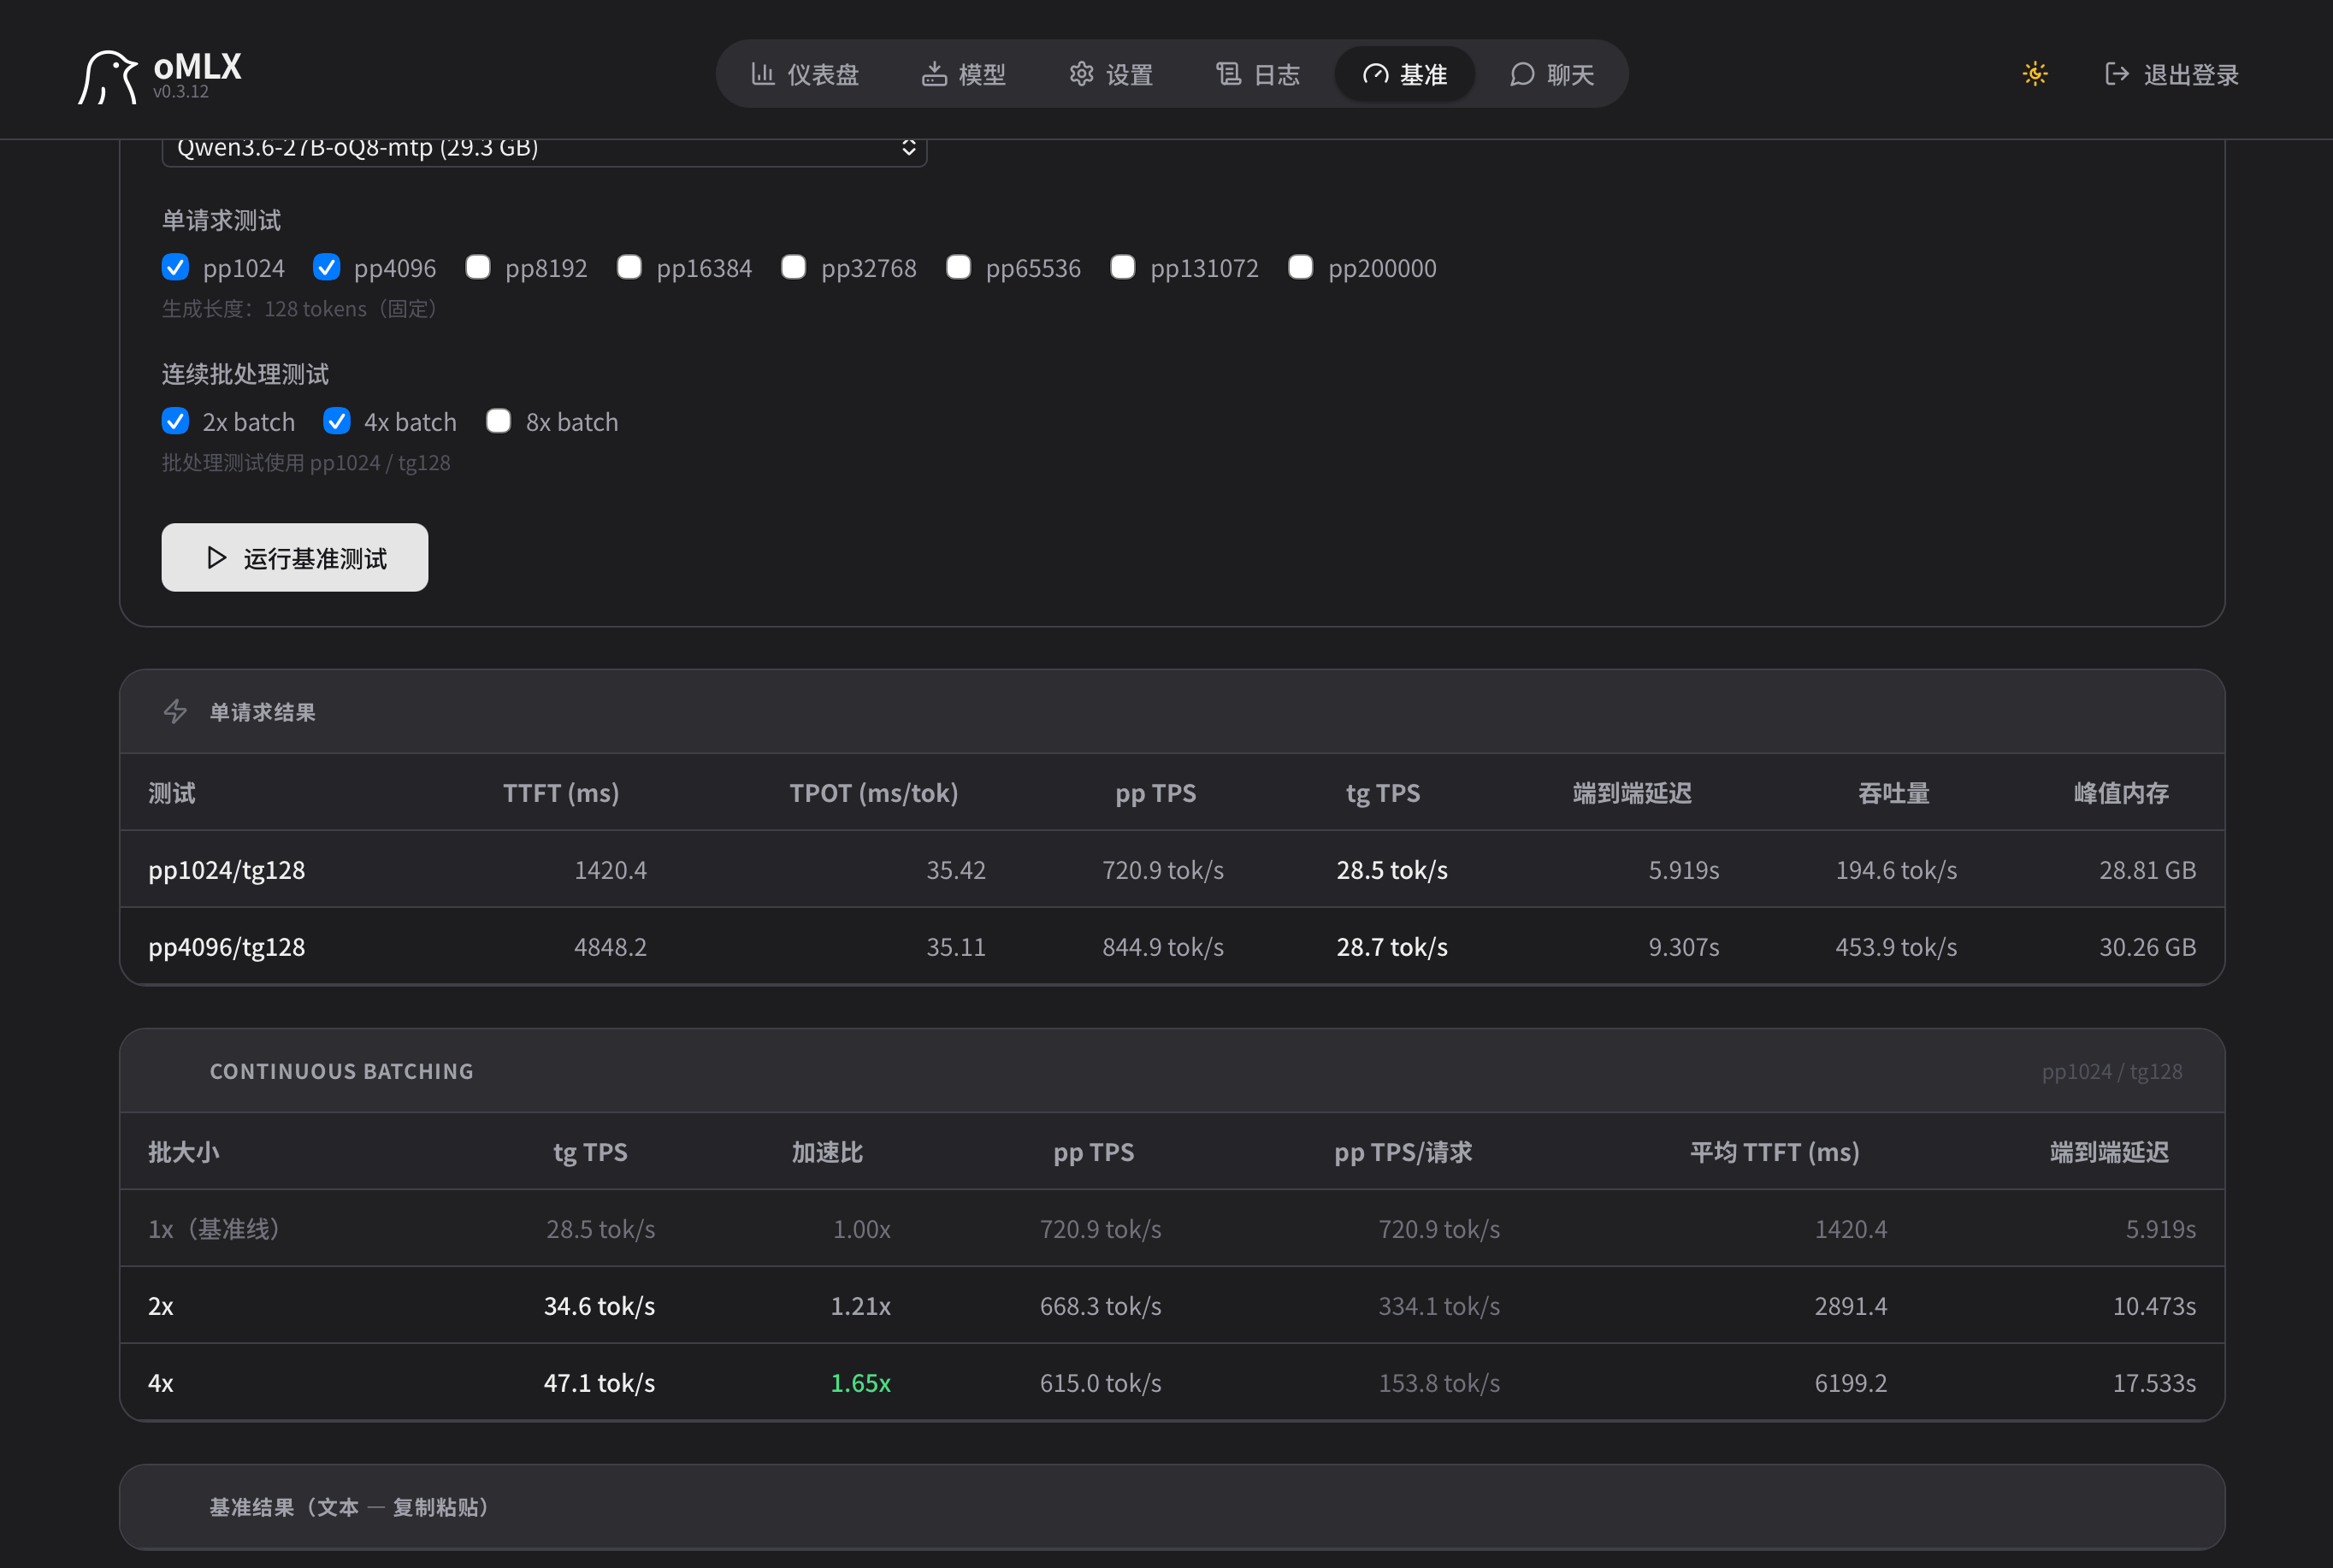Tick the pp131072 checkbox

pyautogui.click(x=1122, y=267)
